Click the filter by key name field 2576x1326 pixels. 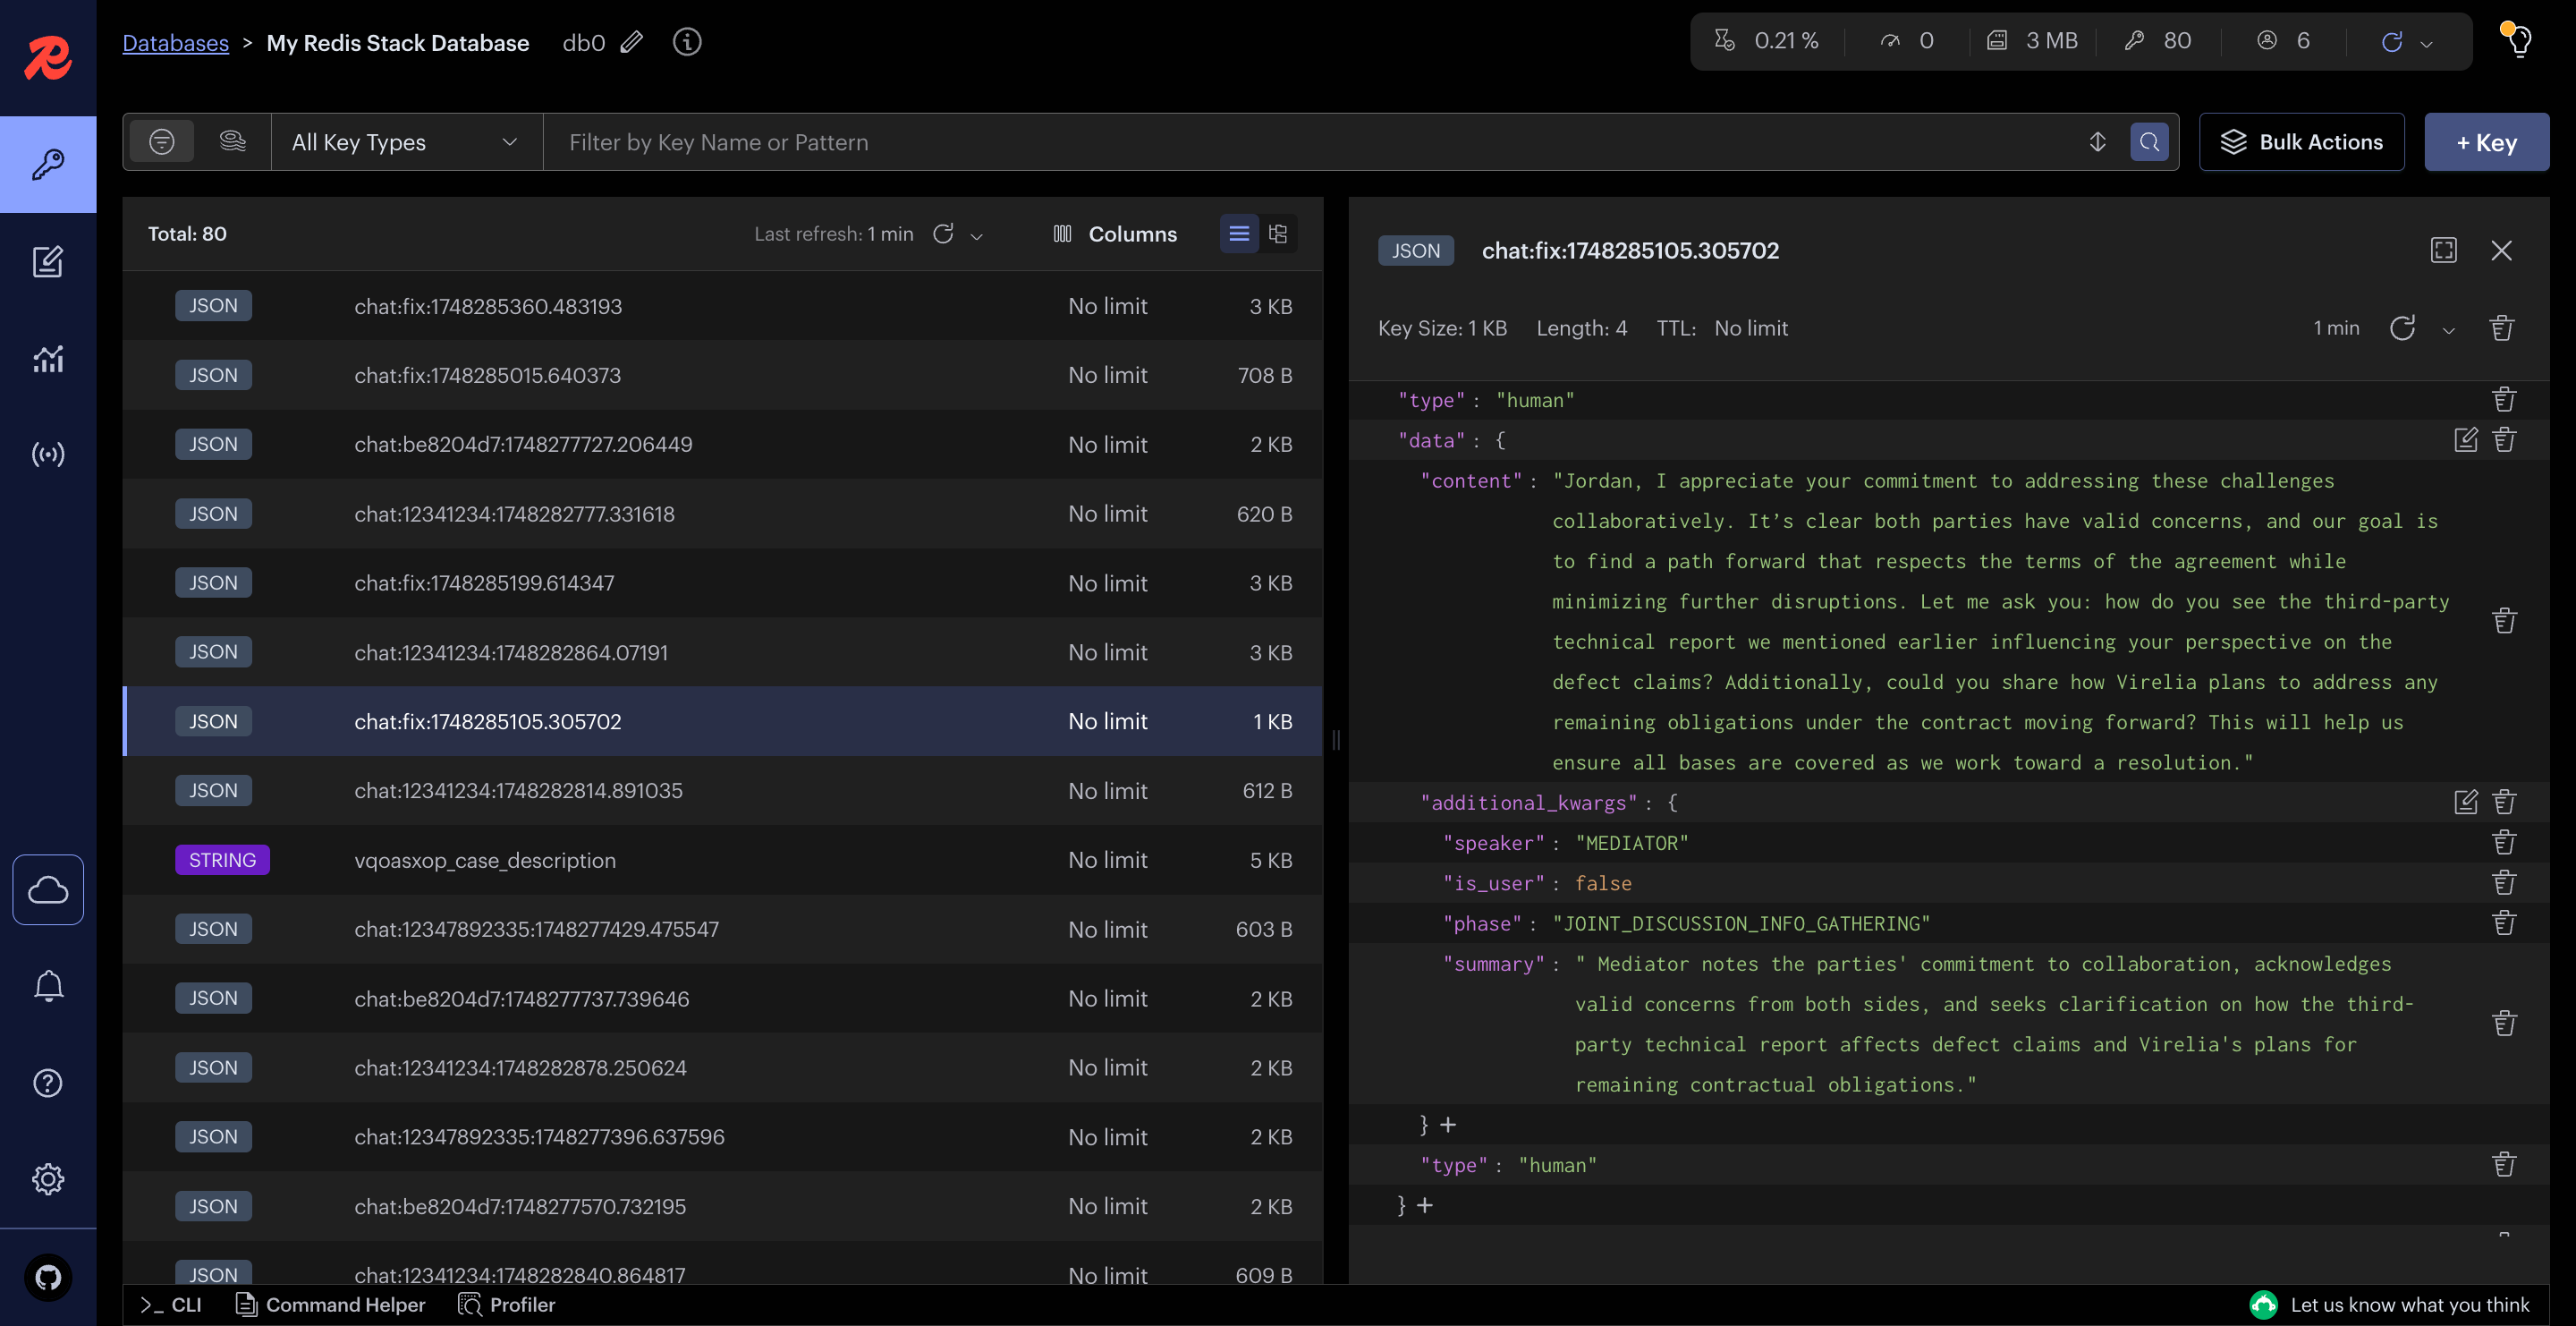coord(1310,142)
